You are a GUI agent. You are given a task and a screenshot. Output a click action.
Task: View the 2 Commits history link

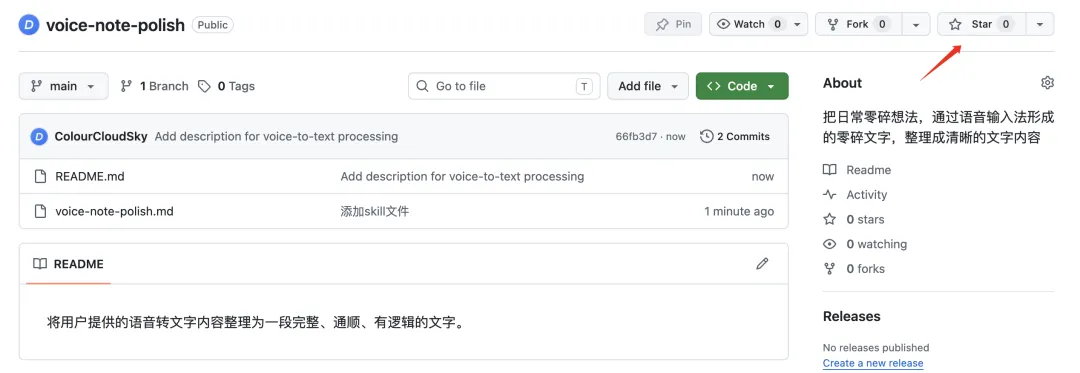(735, 136)
